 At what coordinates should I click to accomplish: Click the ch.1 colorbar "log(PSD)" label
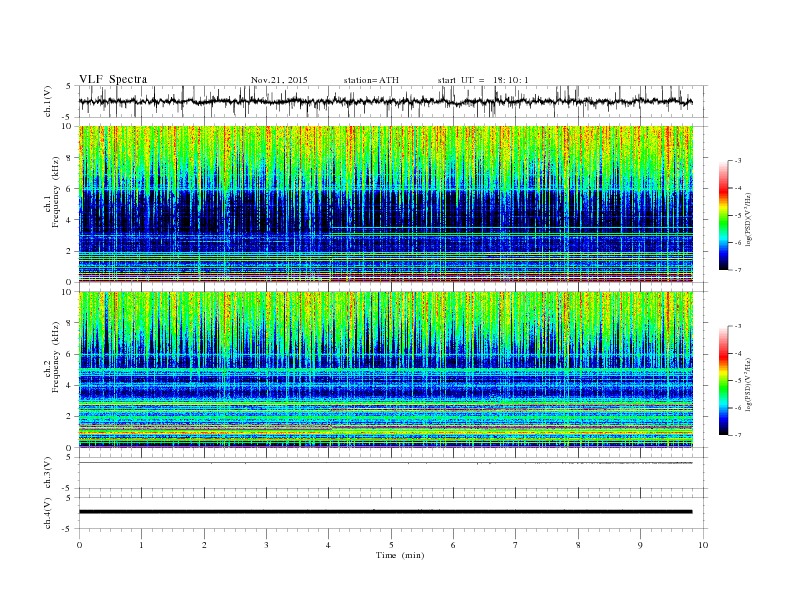pyautogui.click(x=749, y=220)
